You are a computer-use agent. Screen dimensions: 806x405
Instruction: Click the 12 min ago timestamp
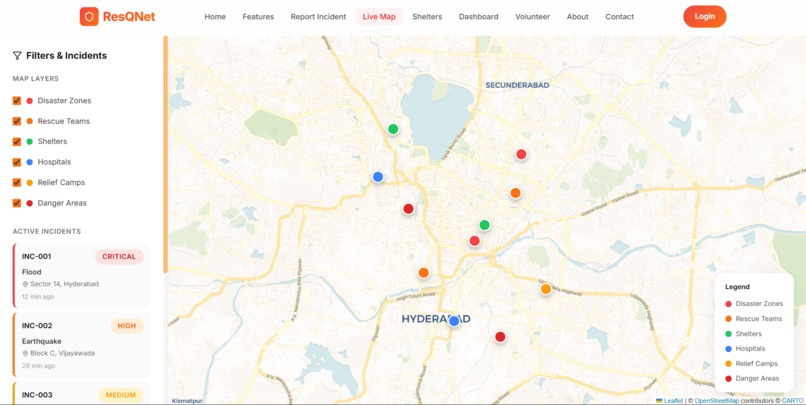coord(38,297)
